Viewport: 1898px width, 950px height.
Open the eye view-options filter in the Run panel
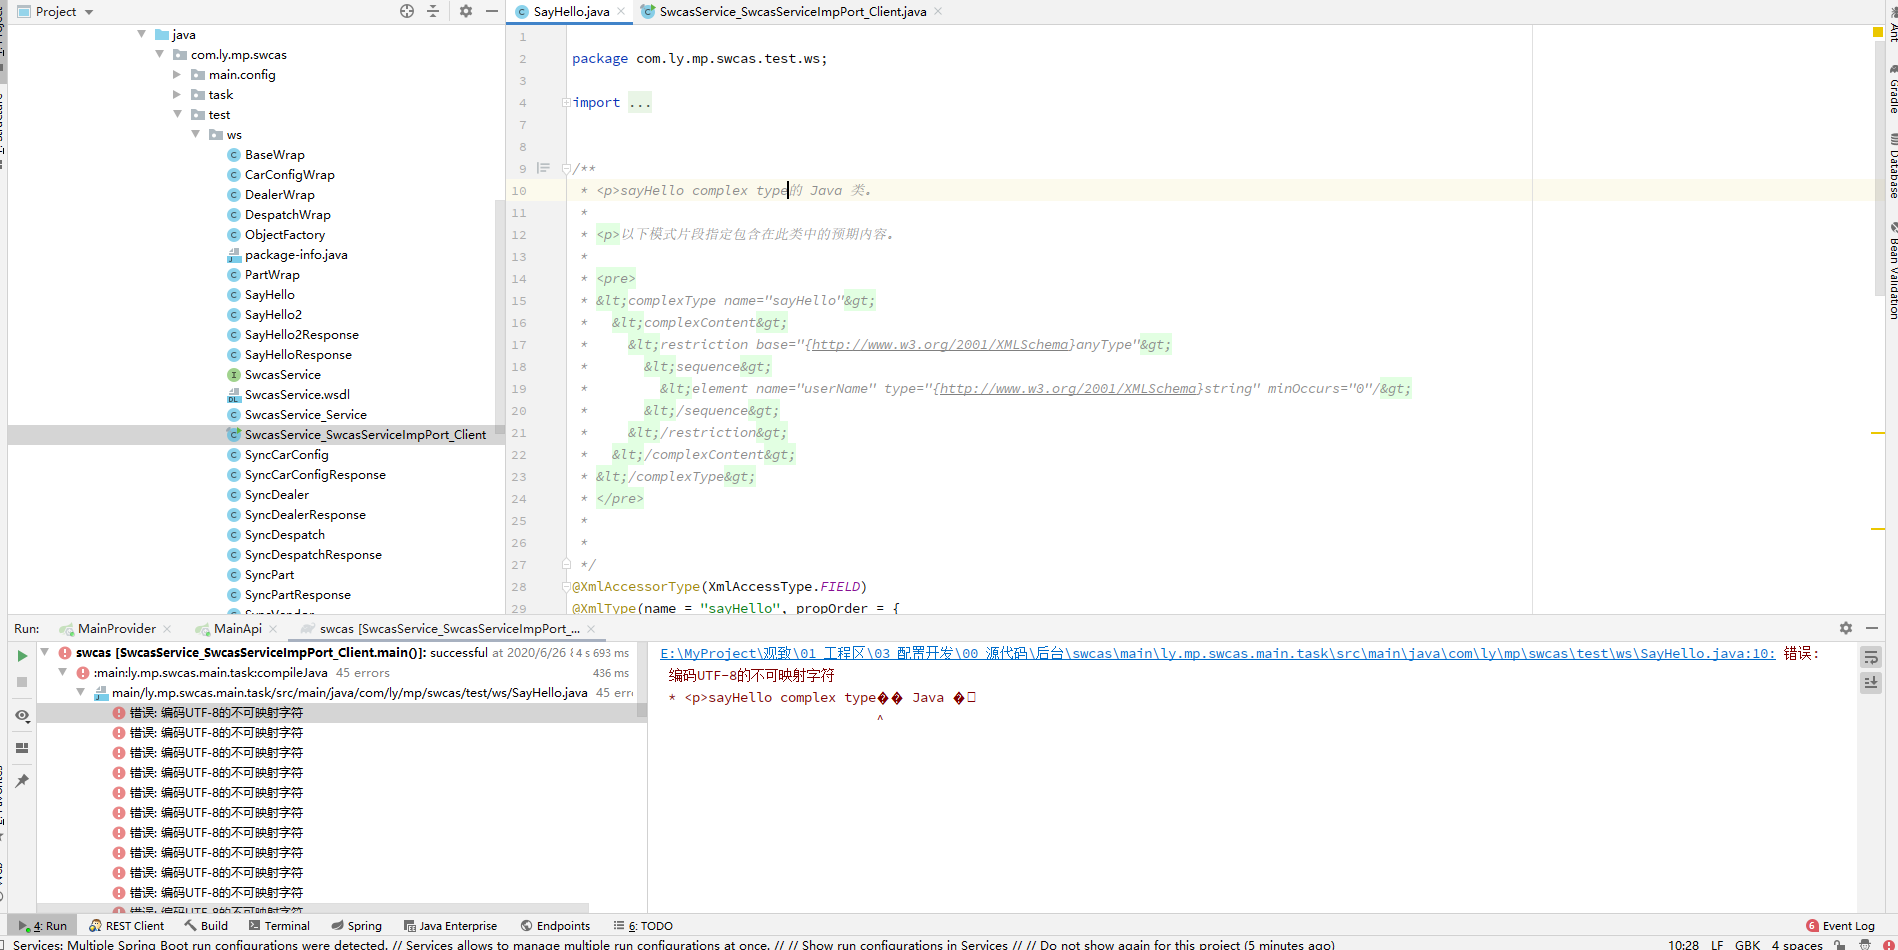click(x=22, y=715)
